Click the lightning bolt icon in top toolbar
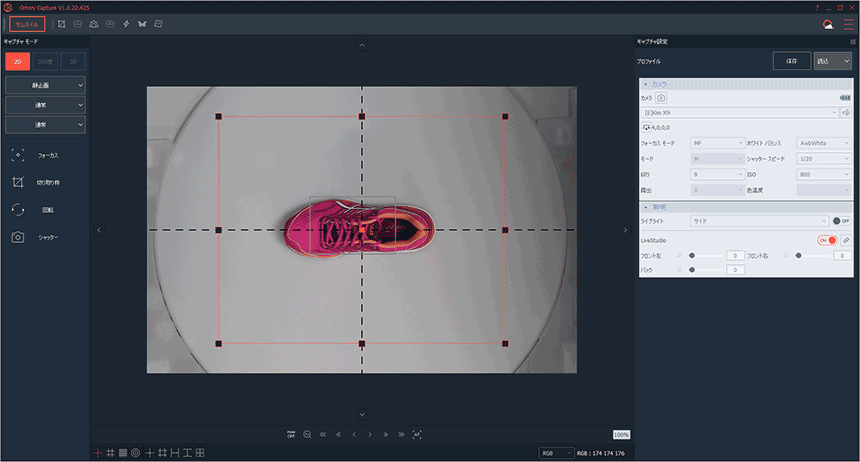This screenshot has height=462, width=860. pos(126,23)
